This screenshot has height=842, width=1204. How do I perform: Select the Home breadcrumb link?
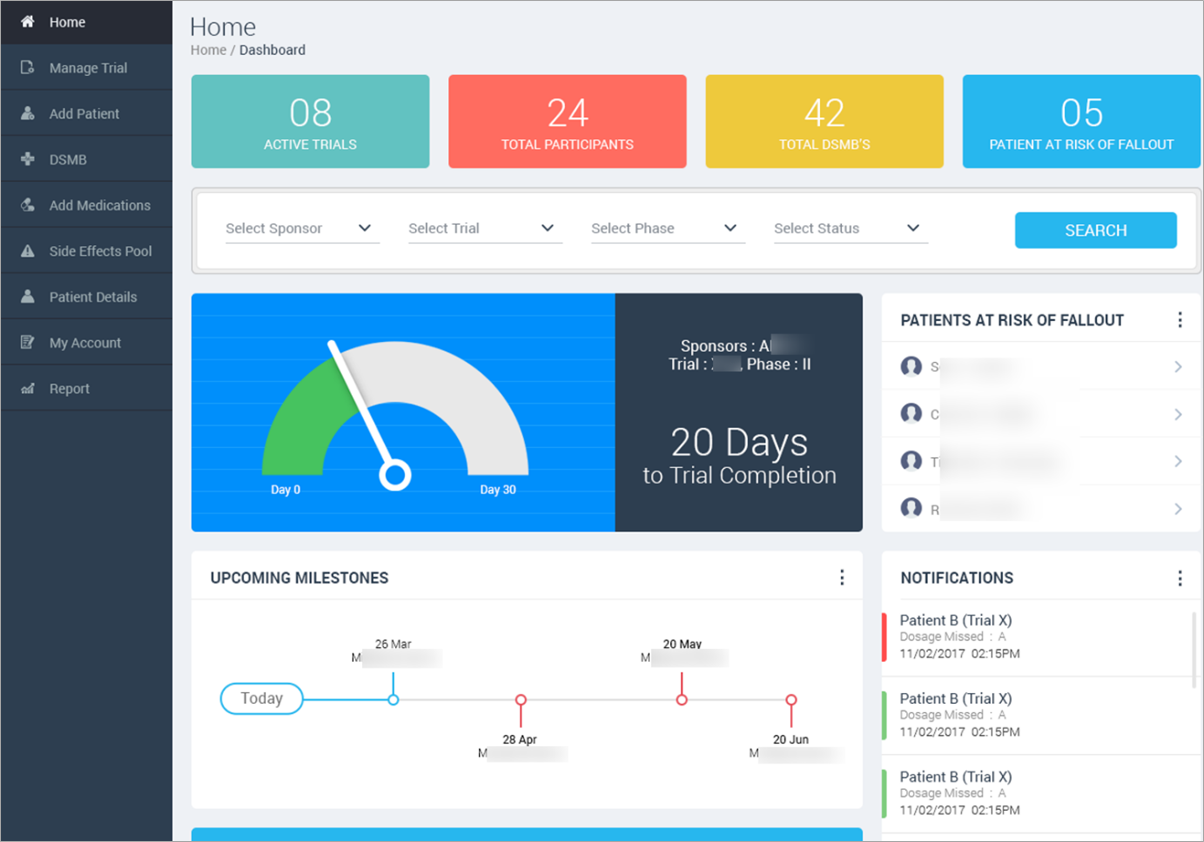(207, 50)
